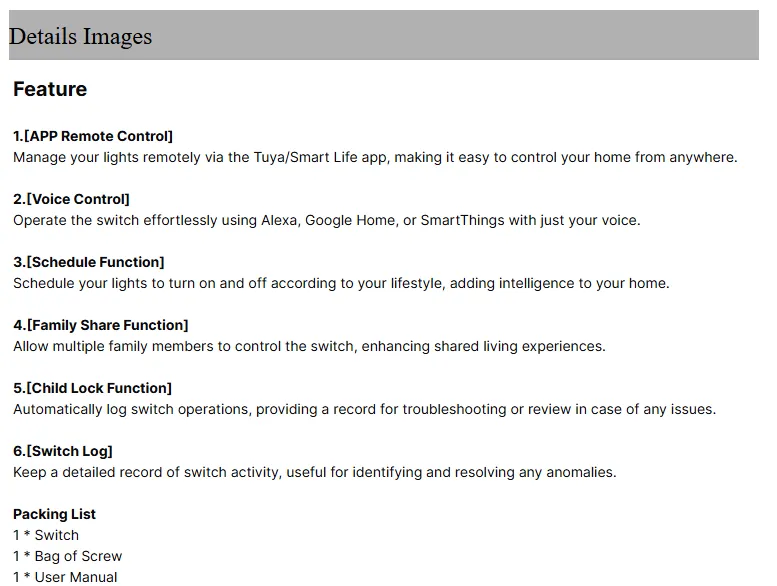Click the 1 * Switch list item

click(x=46, y=535)
